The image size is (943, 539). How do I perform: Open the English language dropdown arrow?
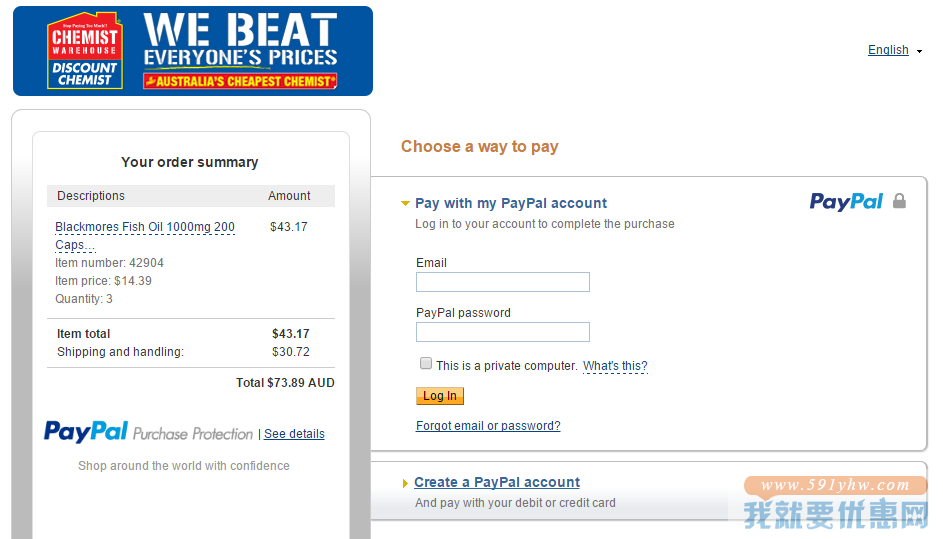919,52
